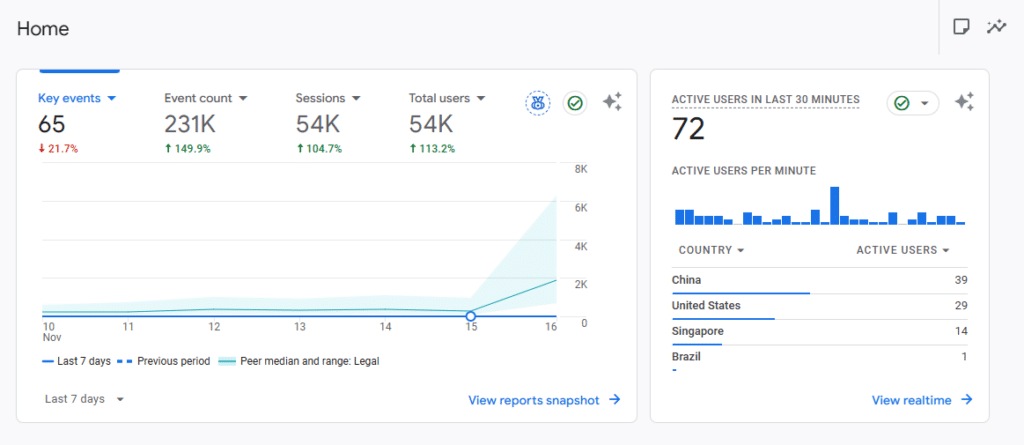Viewport: 1024px width, 445px height.
Task: Click the Previous period legend entry
Action: click(x=164, y=361)
